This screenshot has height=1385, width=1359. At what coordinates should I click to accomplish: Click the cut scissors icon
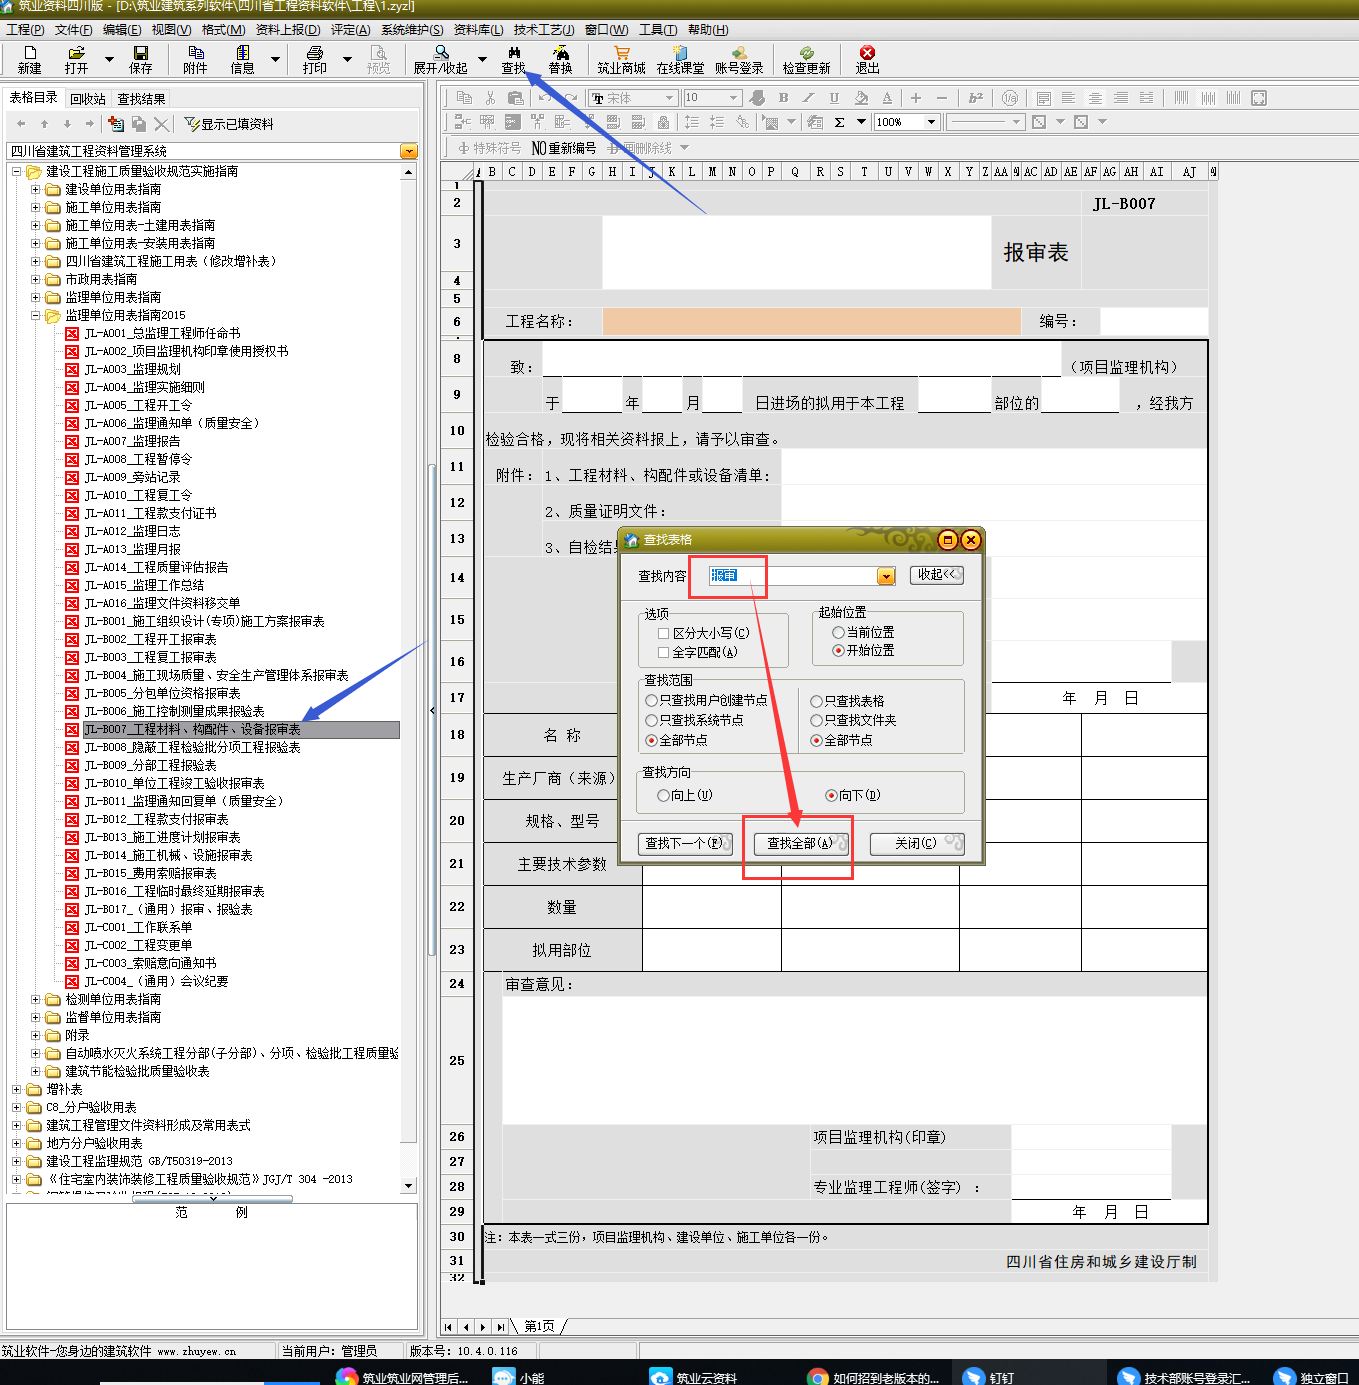[x=490, y=98]
